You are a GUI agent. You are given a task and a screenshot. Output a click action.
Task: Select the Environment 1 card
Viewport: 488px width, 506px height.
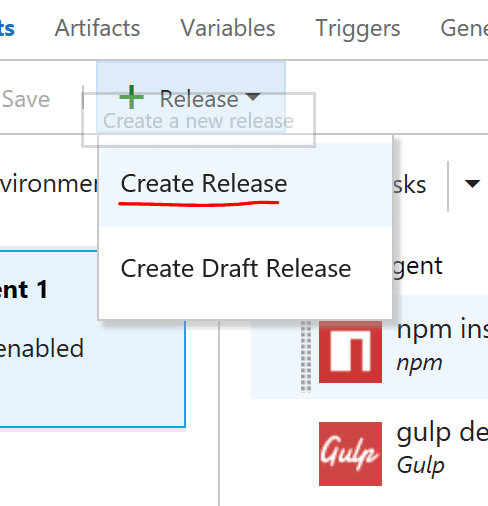92,338
